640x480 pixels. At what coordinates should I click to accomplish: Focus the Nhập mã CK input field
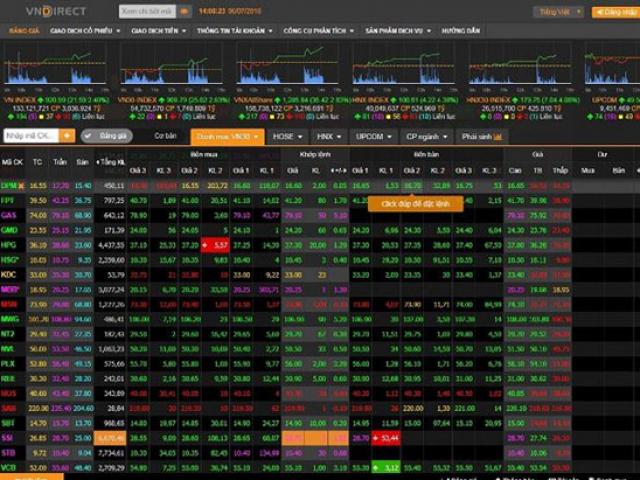(31, 136)
